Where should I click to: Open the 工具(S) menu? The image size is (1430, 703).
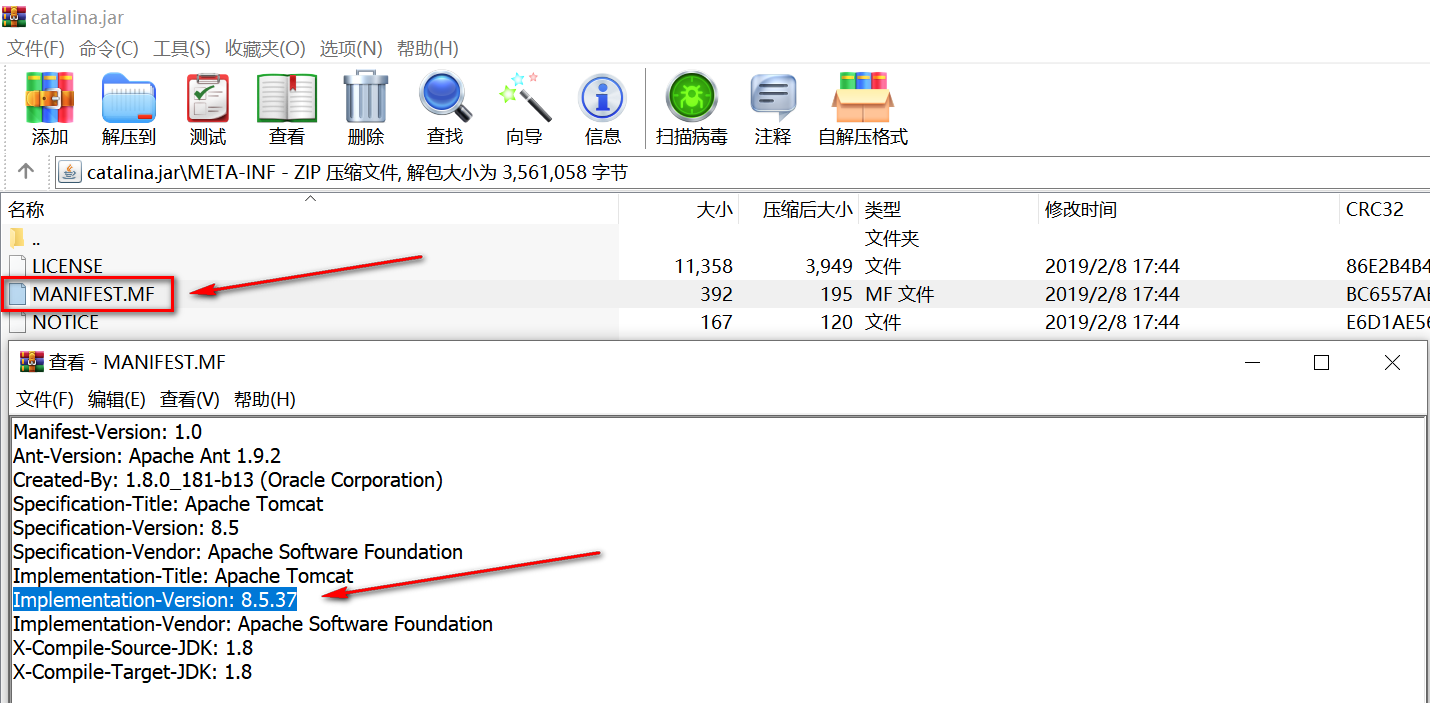(x=182, y=48)
